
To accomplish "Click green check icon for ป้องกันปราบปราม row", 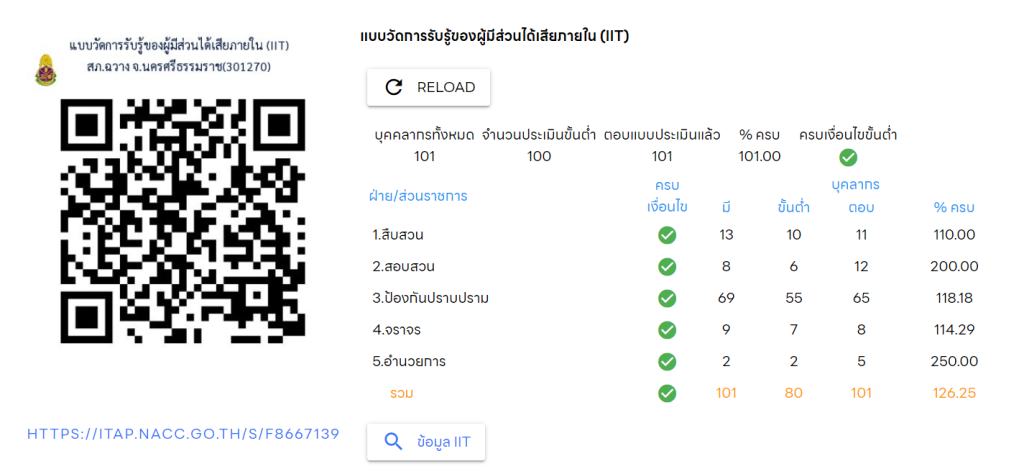I will point(667,298).
